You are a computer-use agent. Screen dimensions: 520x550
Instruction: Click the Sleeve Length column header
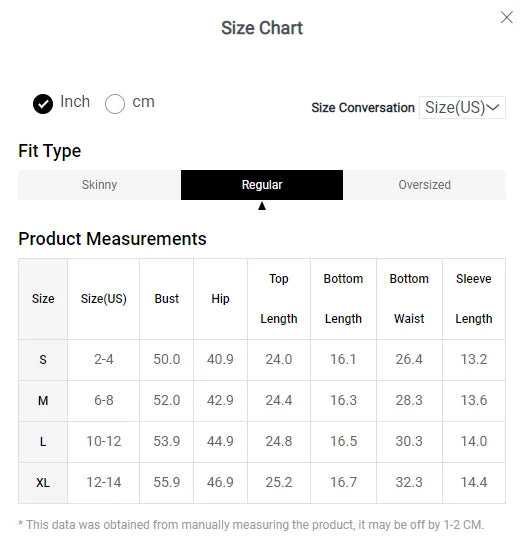pos(474,299)
